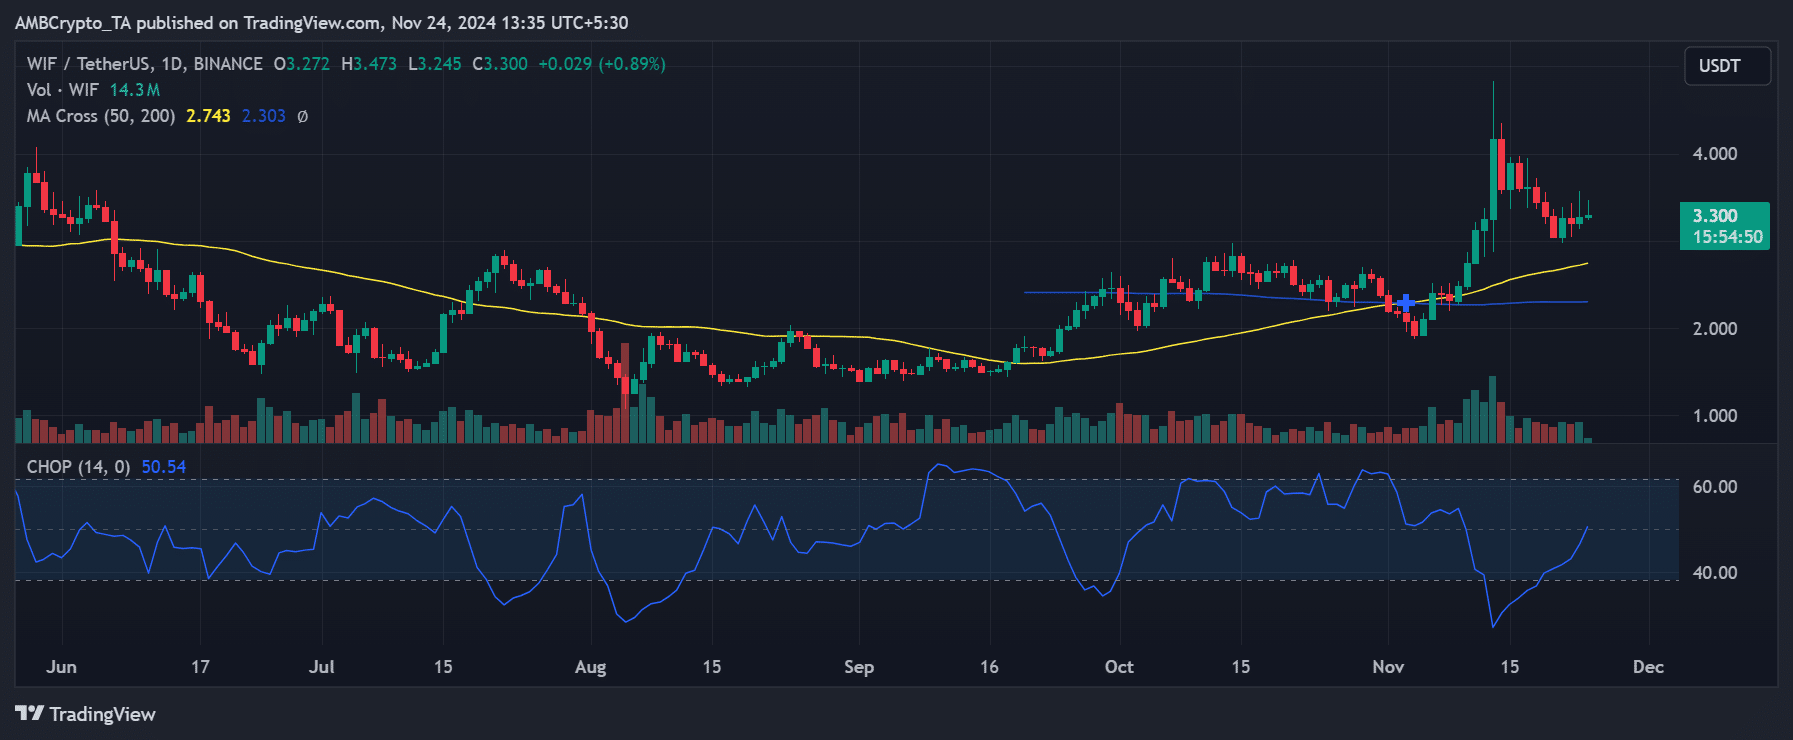Image resolution: width=1793 pixels, height=740 pixels.
Task: Click the USDT currency button
Action: [1727, 66]
